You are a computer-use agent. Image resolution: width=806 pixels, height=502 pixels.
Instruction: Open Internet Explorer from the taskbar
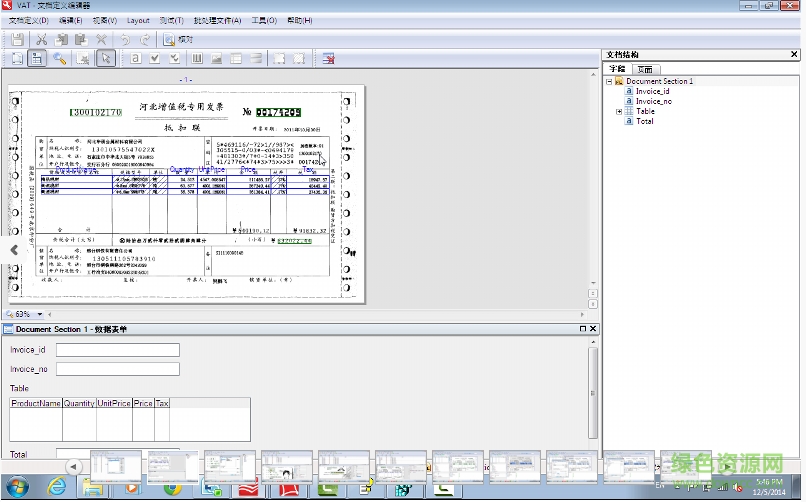[57, 488]
